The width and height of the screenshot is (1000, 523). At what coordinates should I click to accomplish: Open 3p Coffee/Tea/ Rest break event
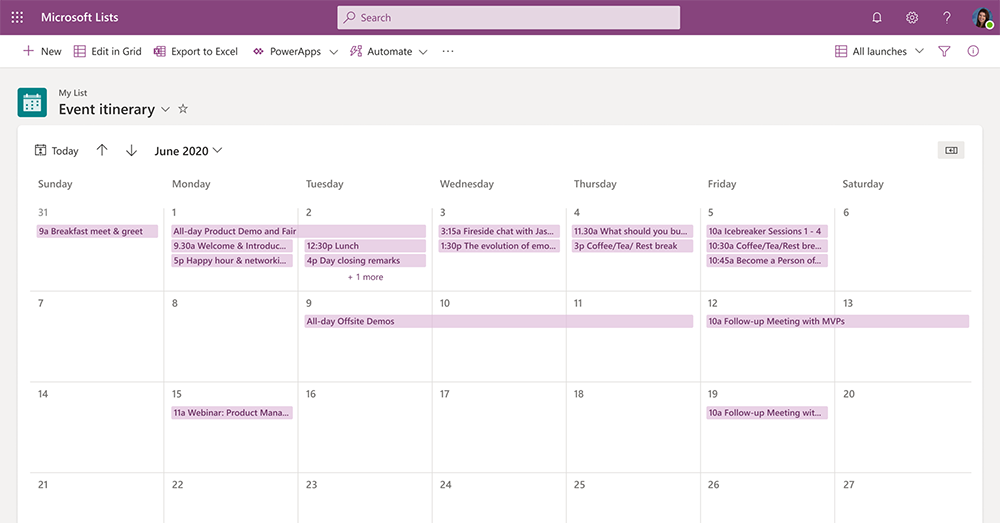pos(633,246)
